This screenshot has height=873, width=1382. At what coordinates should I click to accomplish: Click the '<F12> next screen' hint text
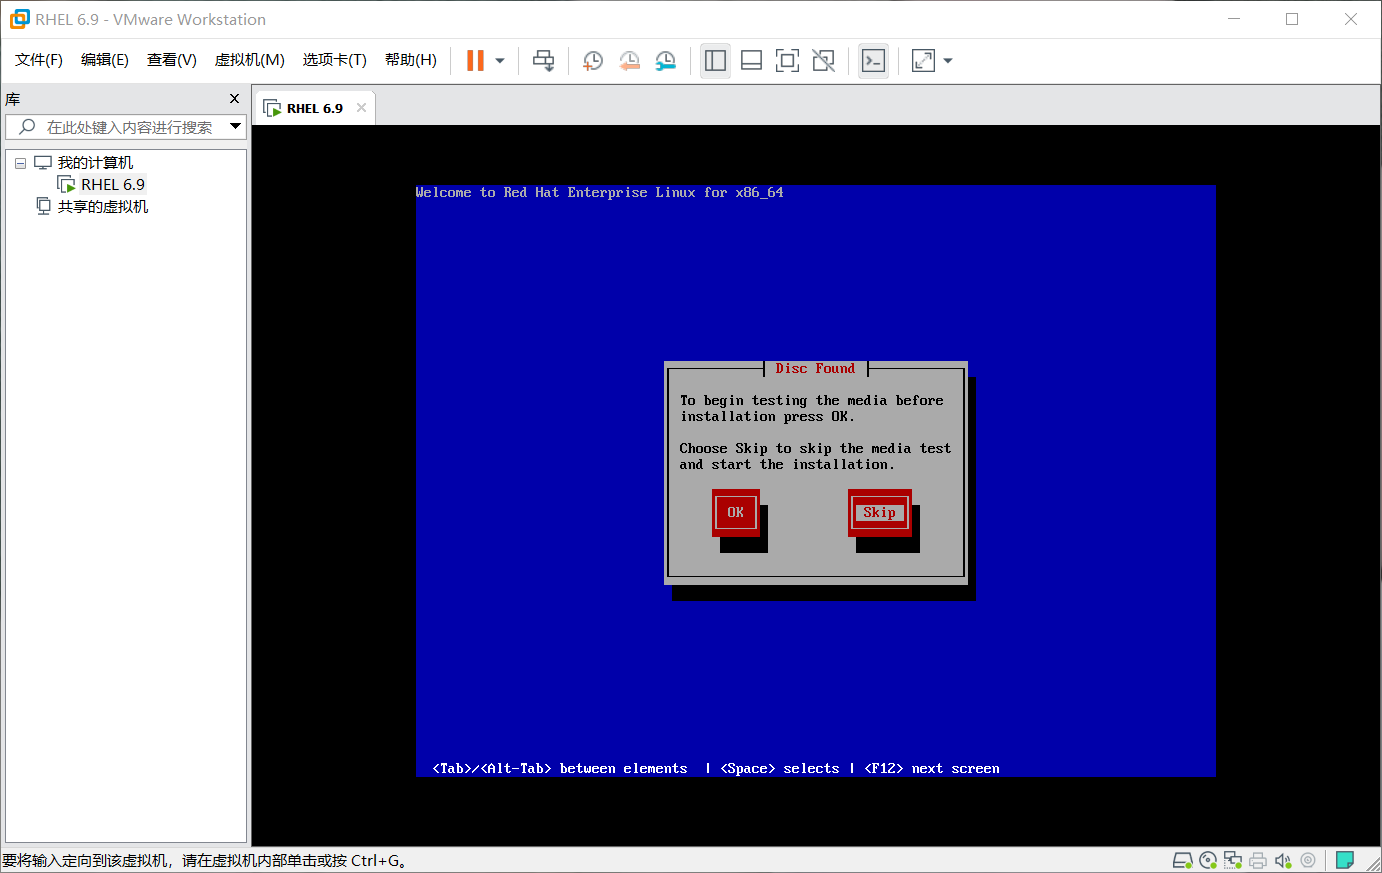point(932,769)
